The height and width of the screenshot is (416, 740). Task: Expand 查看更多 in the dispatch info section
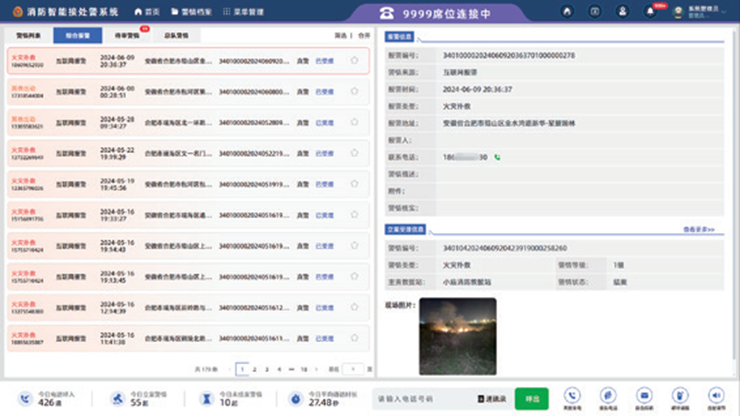coord(697,229)
